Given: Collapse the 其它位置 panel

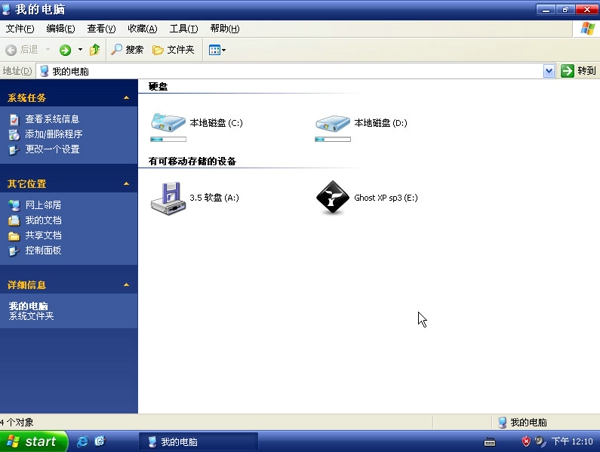Looking at the screenshot, I should pyautogui.click(x=126, y=184).
